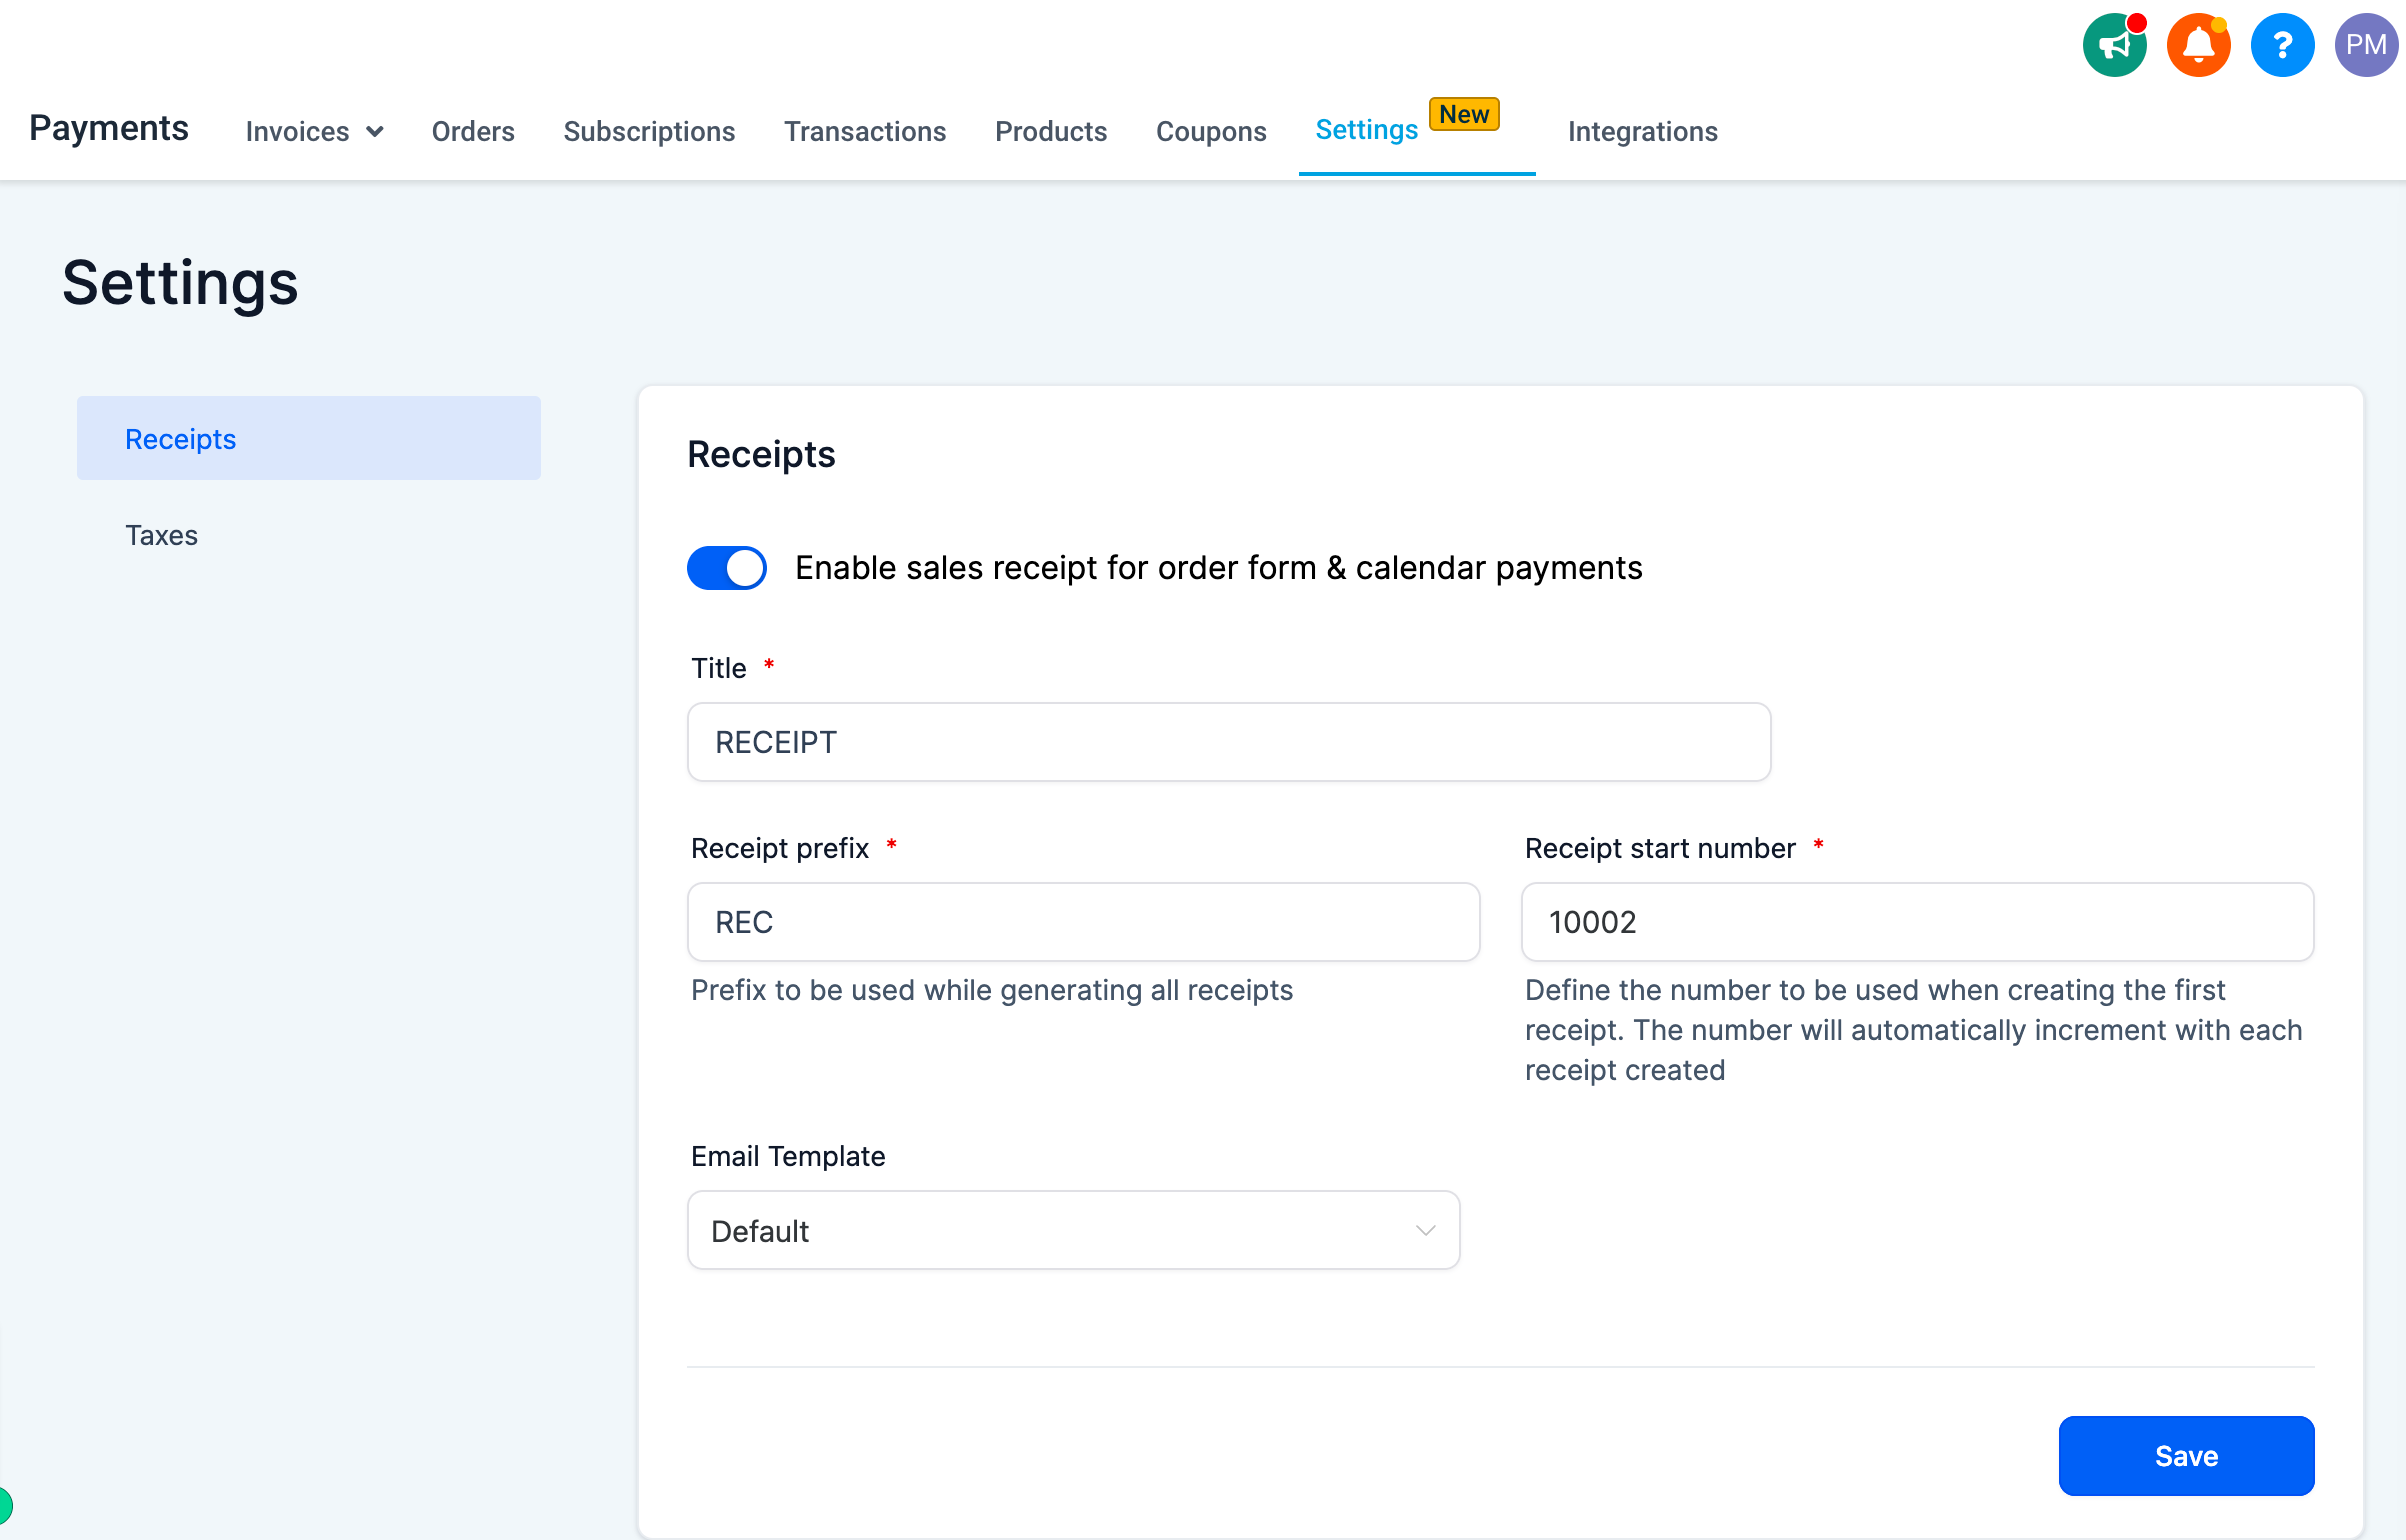Select the Products tab
This screenshot has width=2406, height=1540.
tap(1051, 132)
